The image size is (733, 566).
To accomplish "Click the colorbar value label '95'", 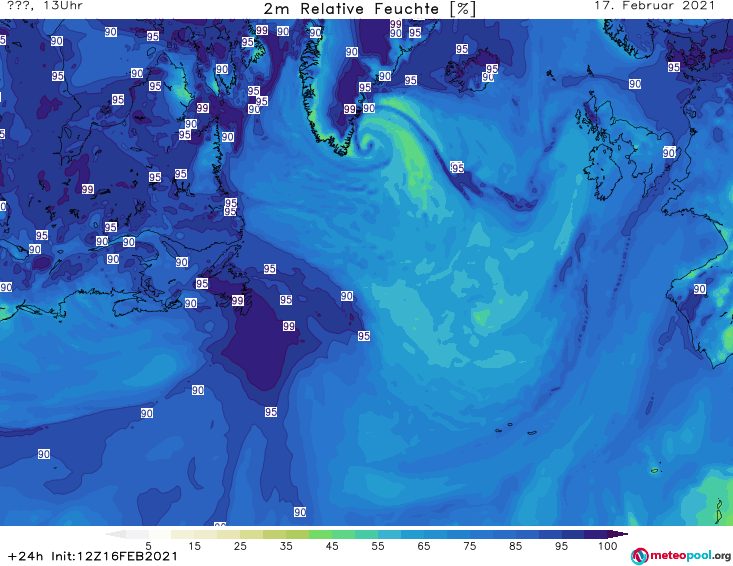I will [x=561, y=546].
